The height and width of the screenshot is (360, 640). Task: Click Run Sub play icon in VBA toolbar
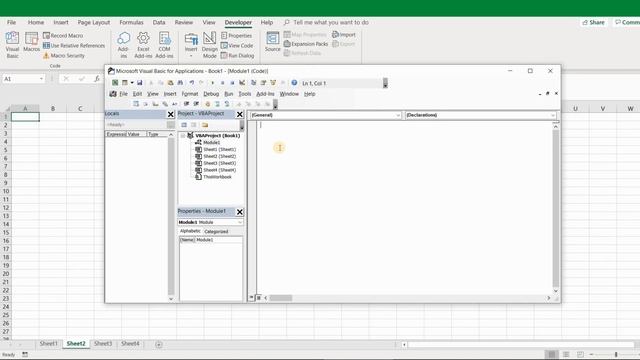(213, 83)
